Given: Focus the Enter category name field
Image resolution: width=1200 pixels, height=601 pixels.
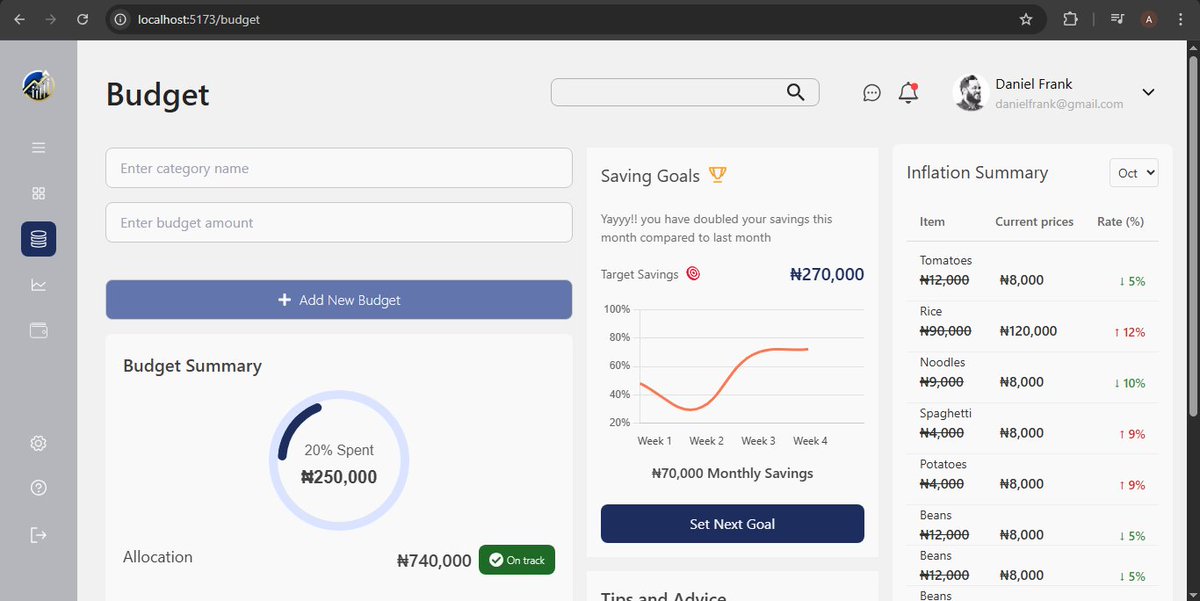Looking at the screenshot, I should click(x=339, y=168).
